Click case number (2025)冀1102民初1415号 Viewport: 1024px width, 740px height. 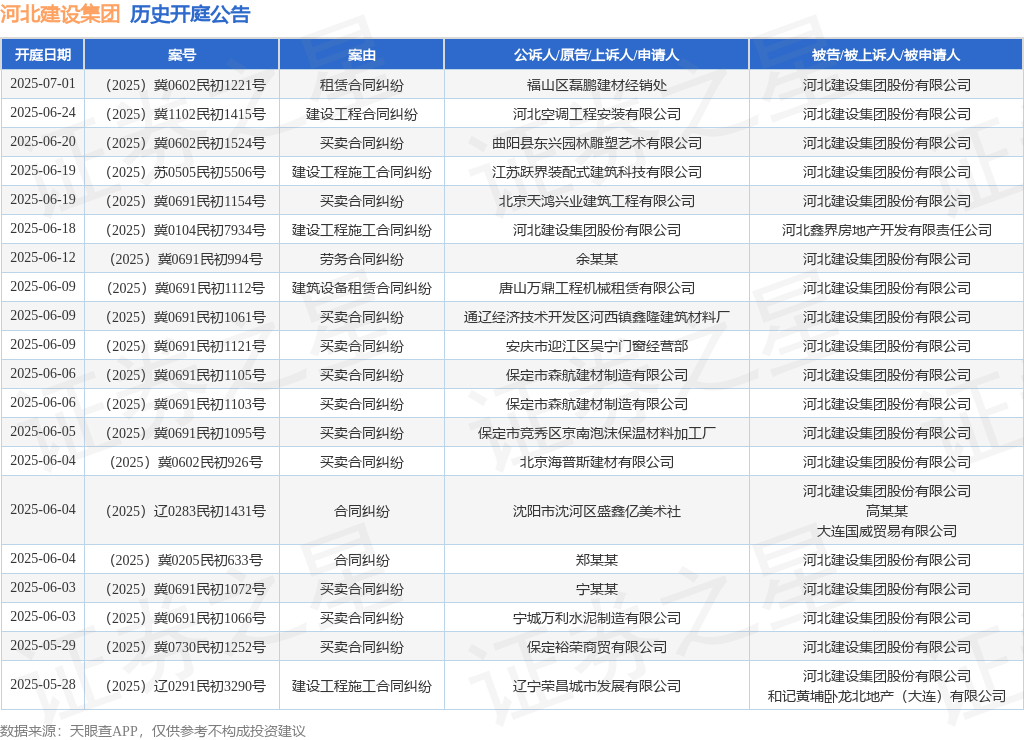pyautogui.click(x=185, y=114)
